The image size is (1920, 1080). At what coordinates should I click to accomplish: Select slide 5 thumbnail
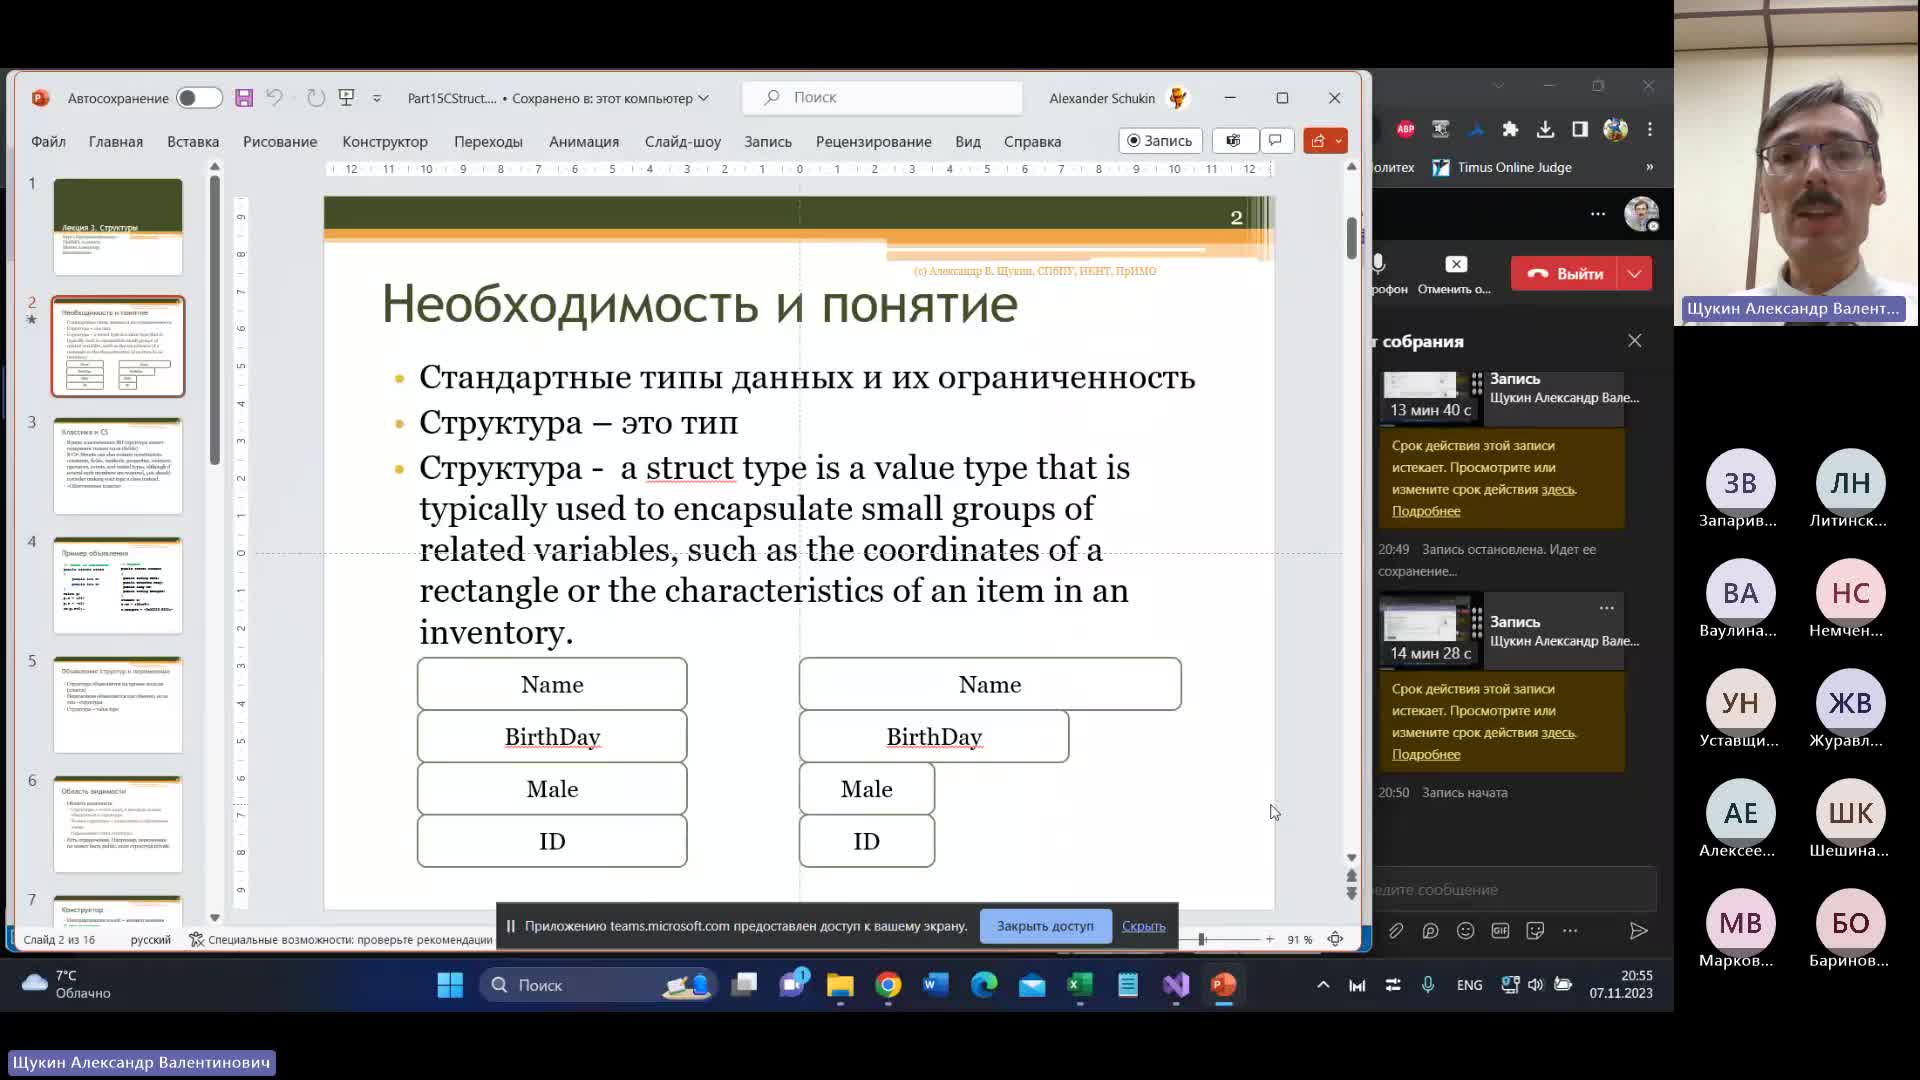[x=118, y=705]
